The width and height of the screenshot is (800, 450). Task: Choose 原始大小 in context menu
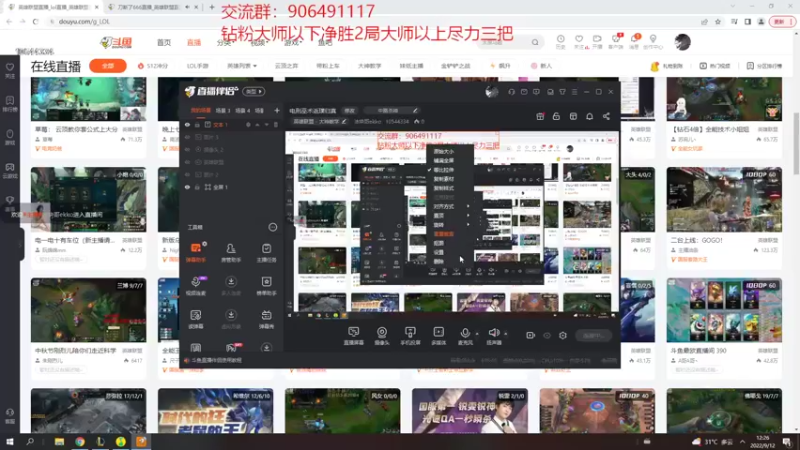(443, 152)
